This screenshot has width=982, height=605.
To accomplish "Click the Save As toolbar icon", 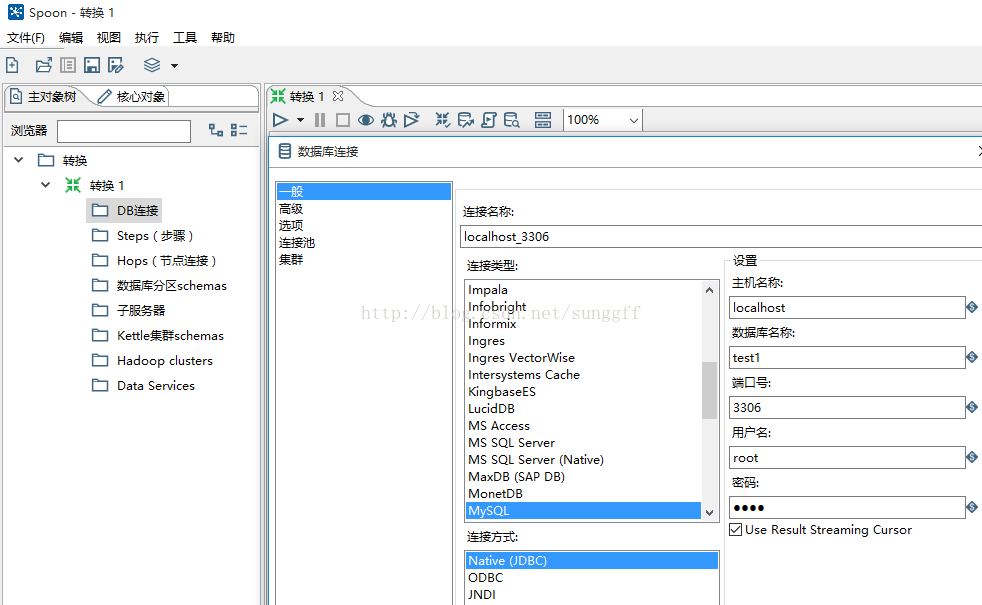I will click(x=116, y=65).
